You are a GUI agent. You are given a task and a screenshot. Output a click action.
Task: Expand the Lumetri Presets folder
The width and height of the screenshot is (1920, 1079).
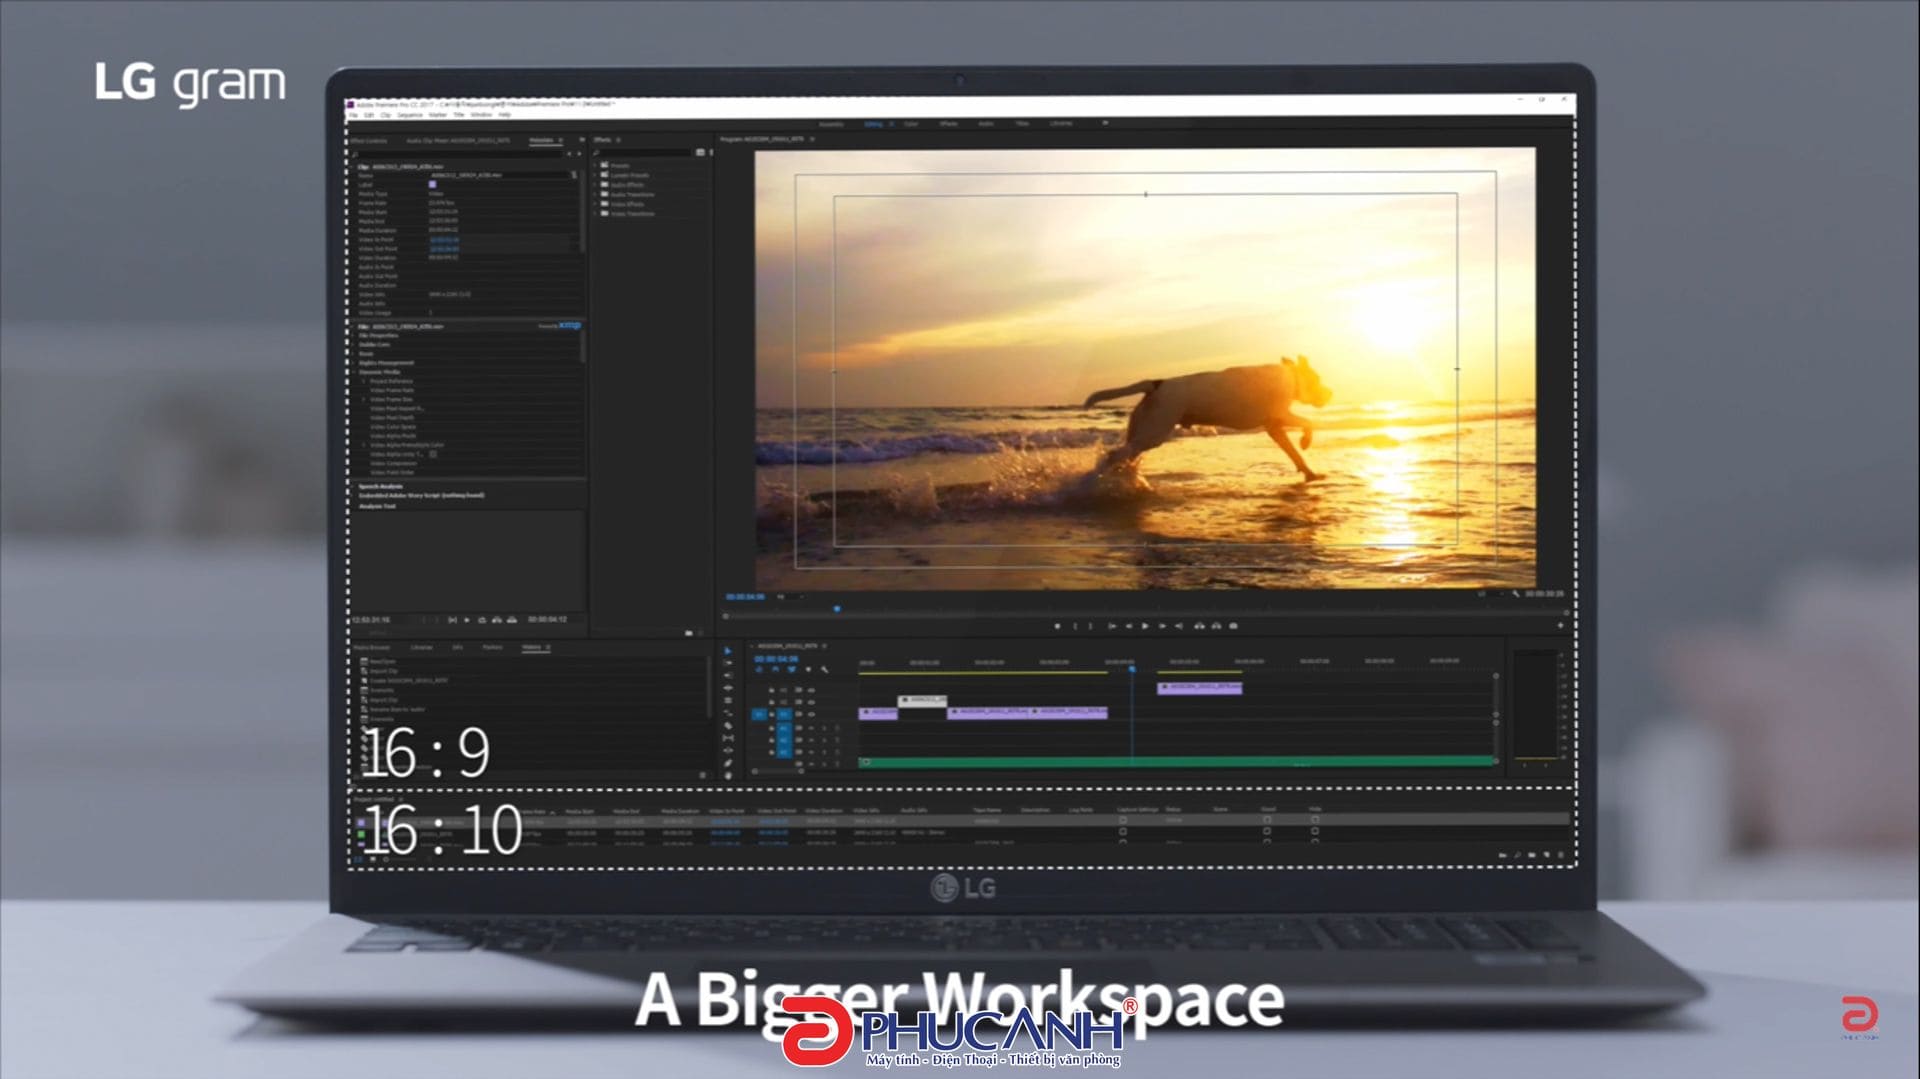click(595, 175)
